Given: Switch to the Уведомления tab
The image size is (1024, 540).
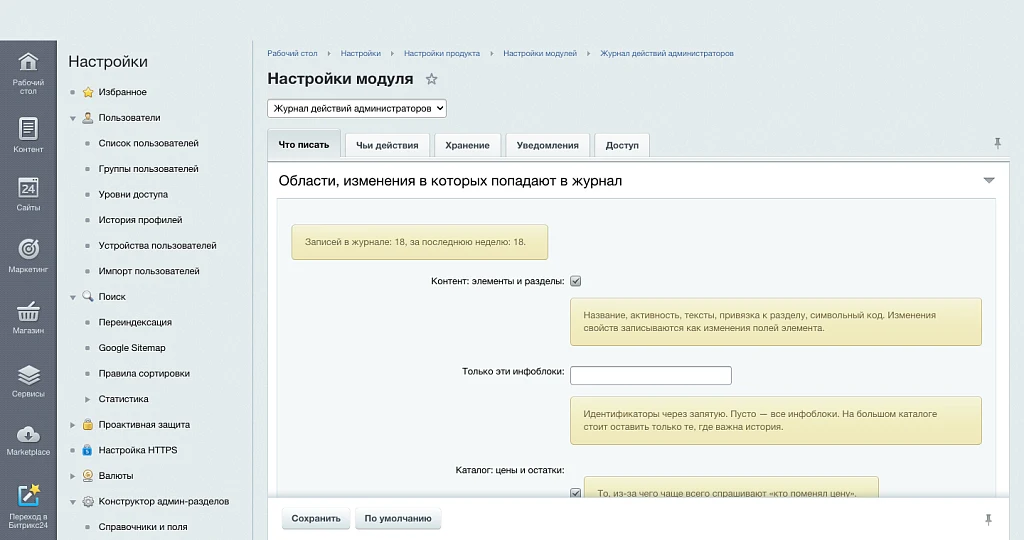Looking at the screenshot, I should [547, 146].
